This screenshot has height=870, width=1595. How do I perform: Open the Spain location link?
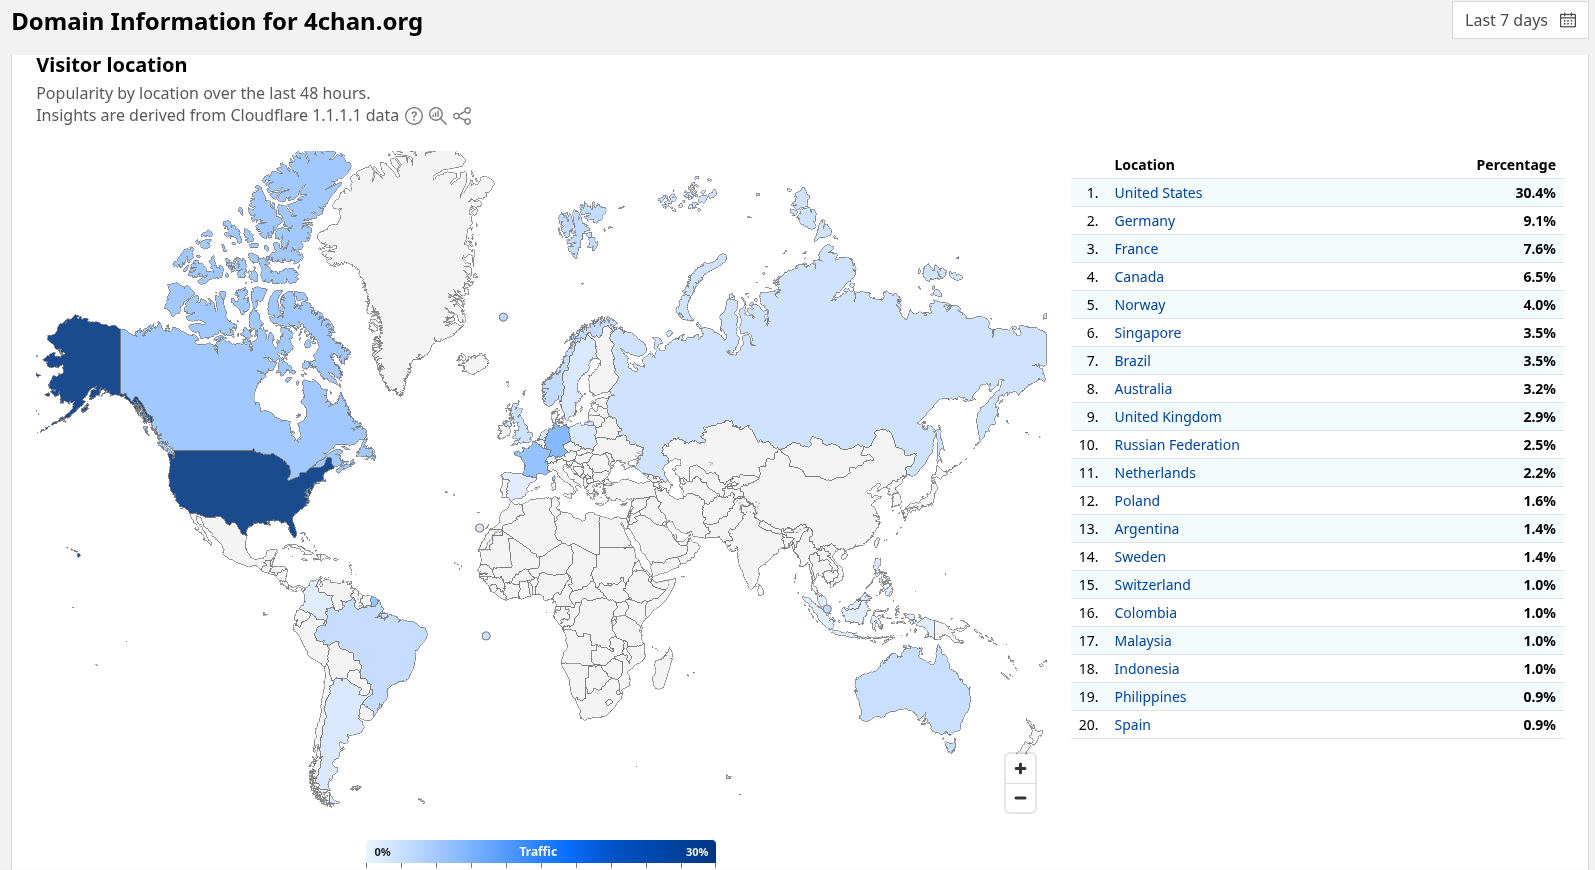coord(1132,725)
